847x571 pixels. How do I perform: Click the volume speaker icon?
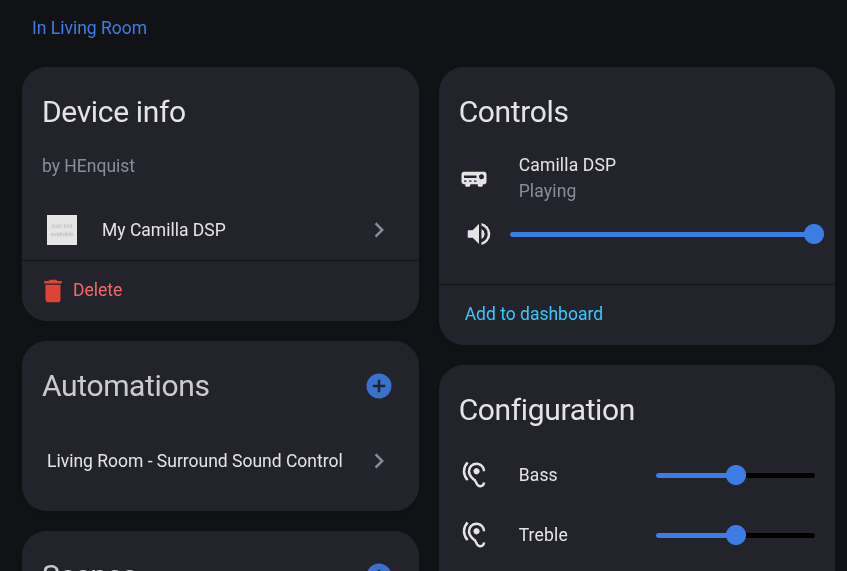pyautogui.click(x=479, y=234)
